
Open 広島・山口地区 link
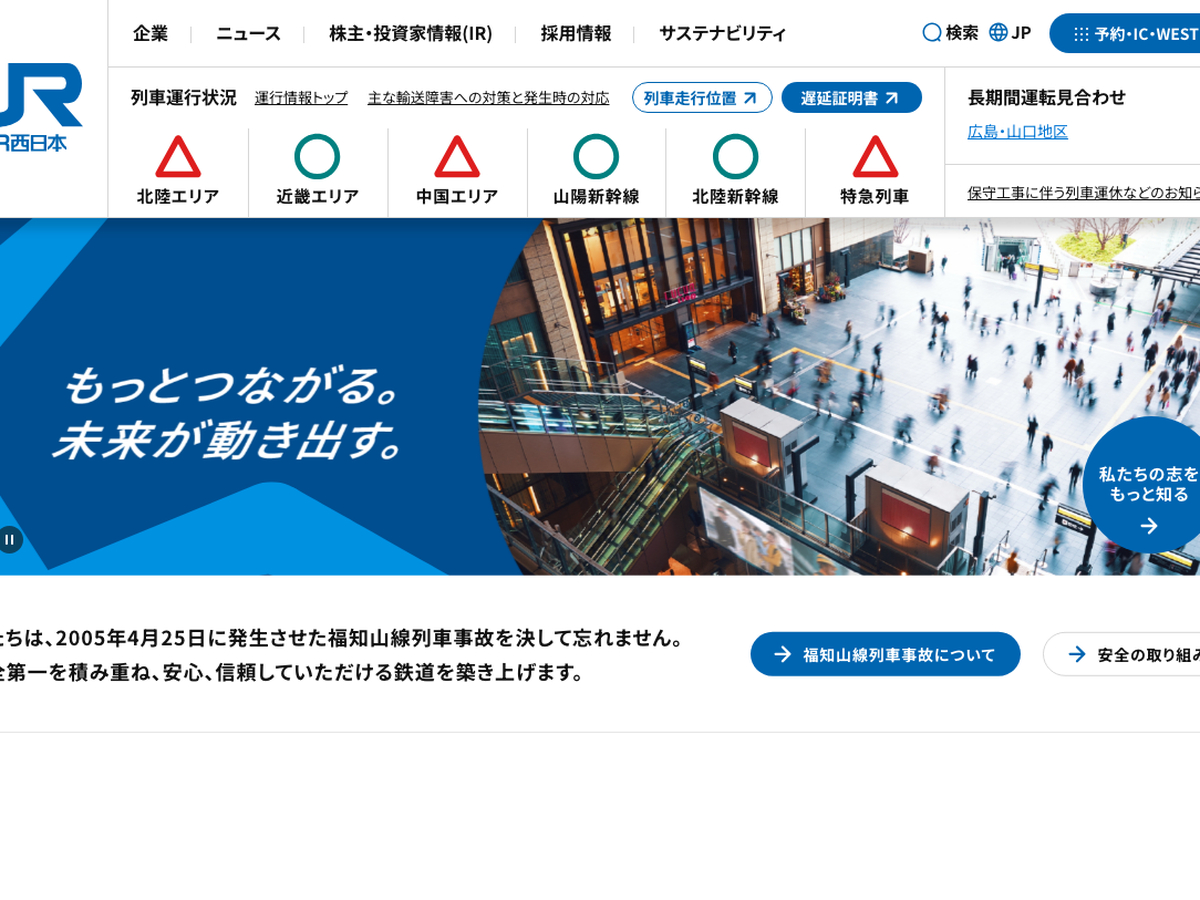(x=1017, y=132)
